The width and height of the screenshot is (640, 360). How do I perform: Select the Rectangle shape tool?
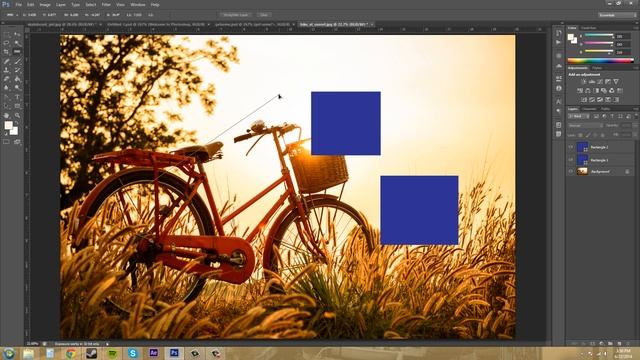click(x=17, y=106)
